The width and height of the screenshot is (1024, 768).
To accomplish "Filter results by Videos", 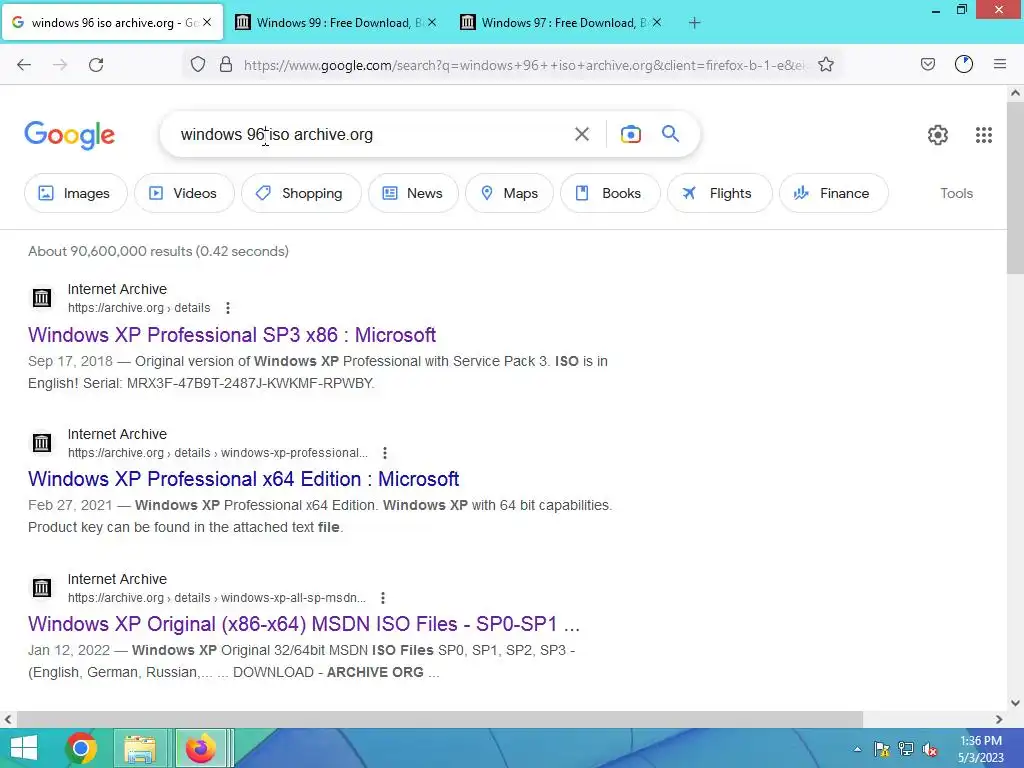I will pyautogui.click(x=184, y=193).
